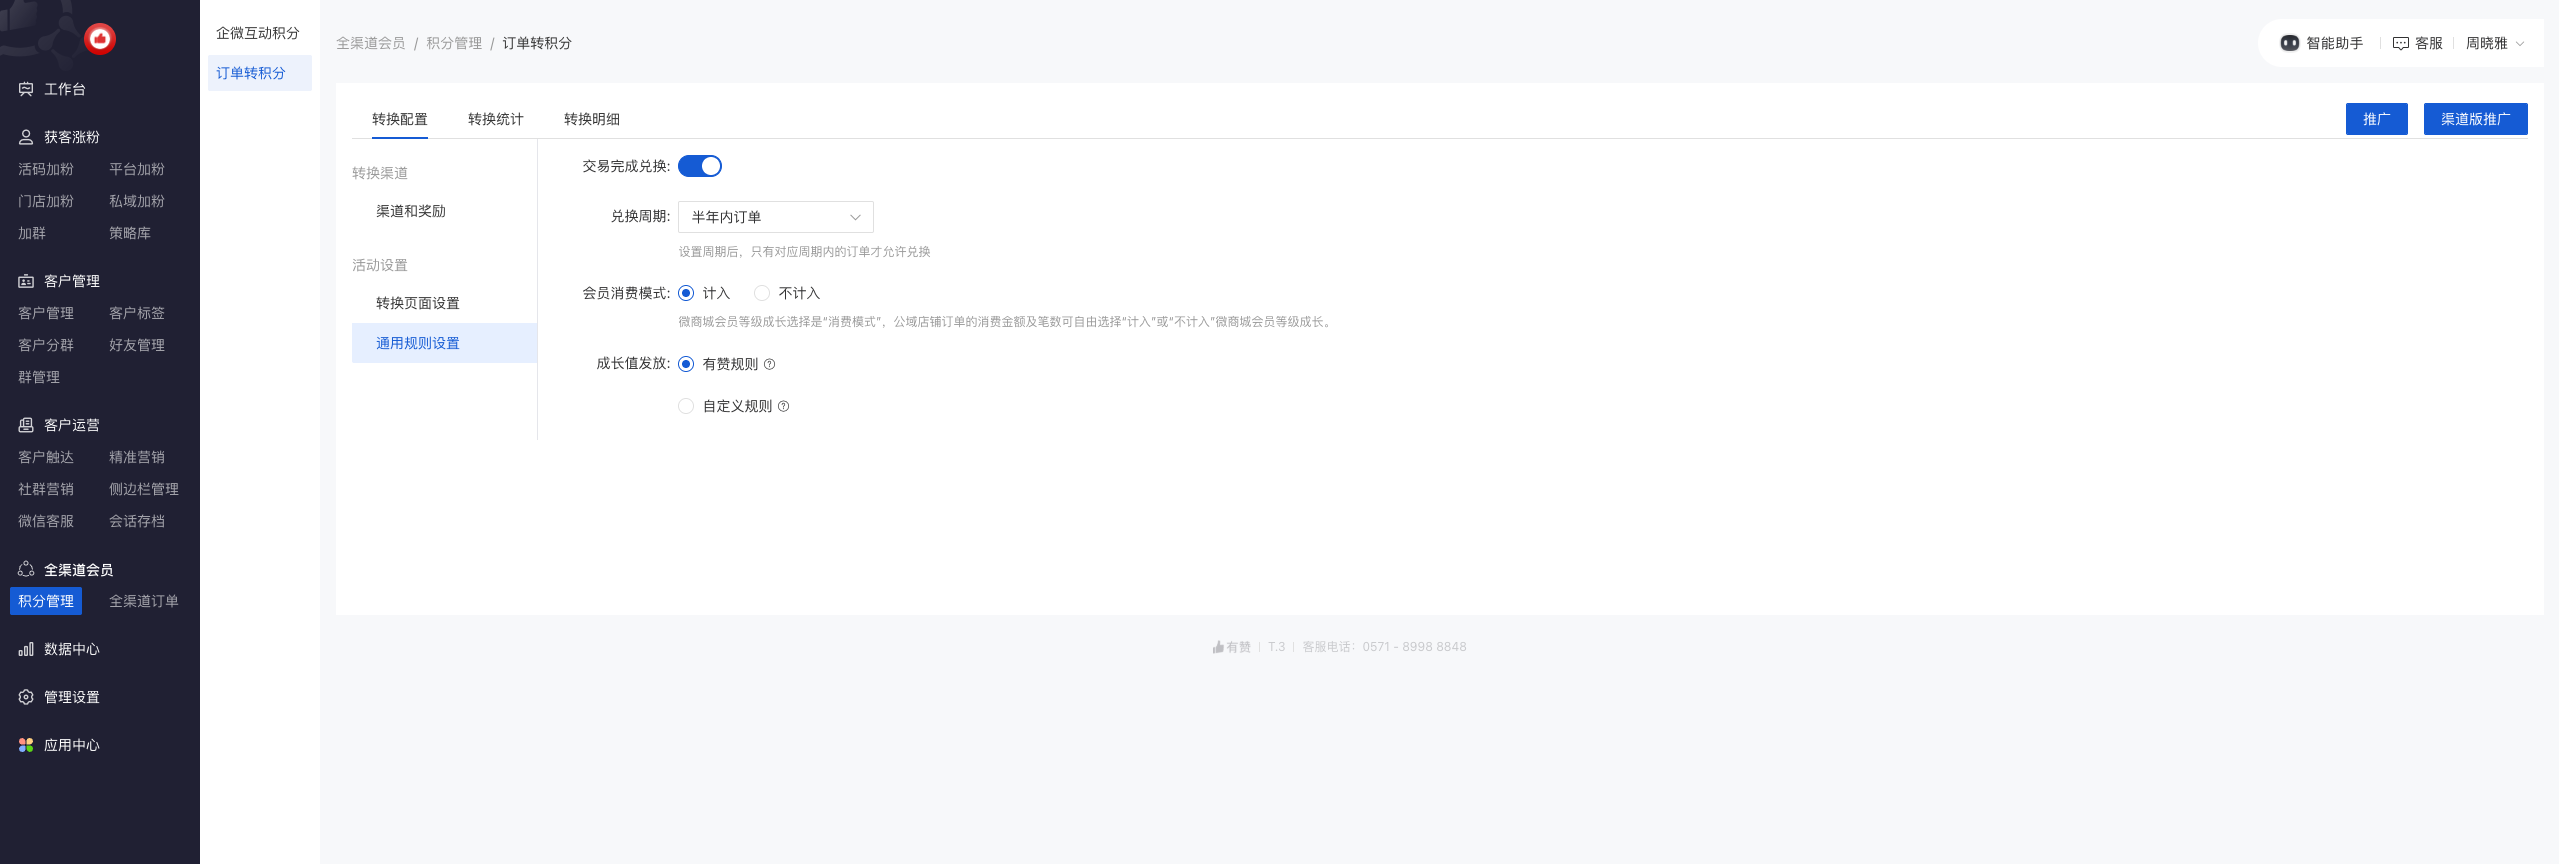This screenshot has width=2559, height=864.
Task: Click help icon next to 有赞规则
Action: [x=769, y=364]
